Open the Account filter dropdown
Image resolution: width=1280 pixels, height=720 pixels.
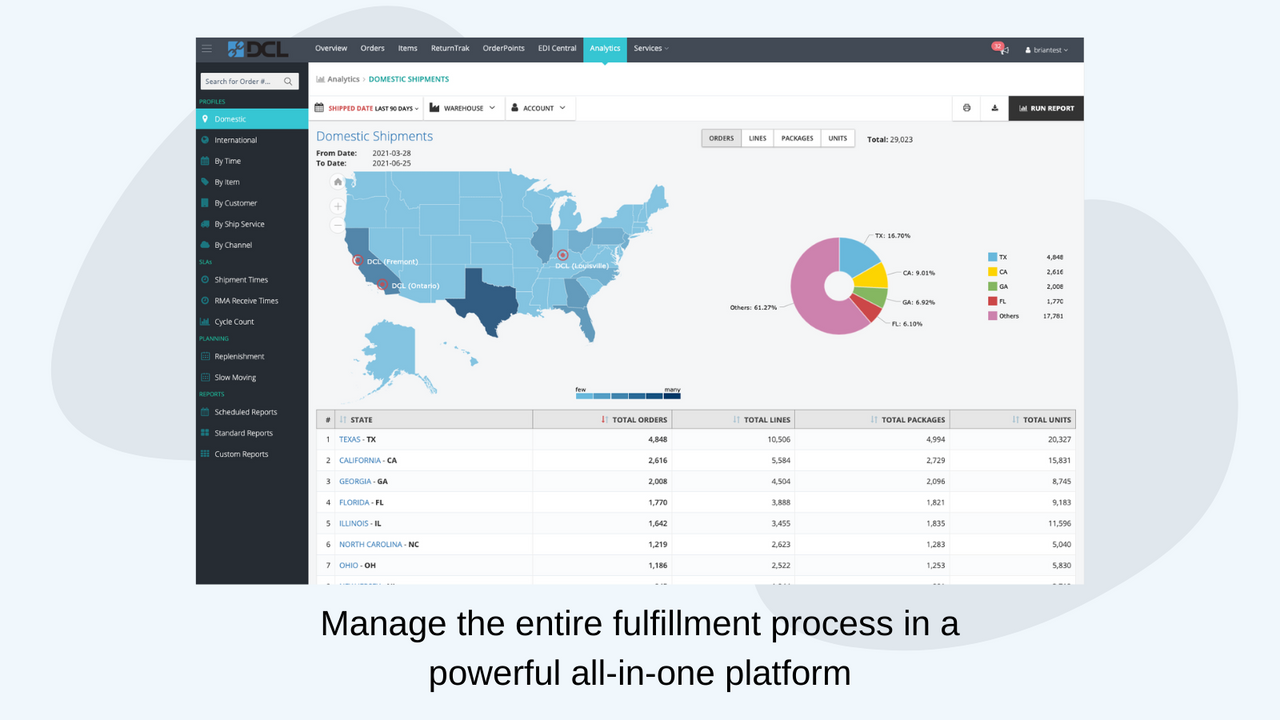tap(538, 108)
